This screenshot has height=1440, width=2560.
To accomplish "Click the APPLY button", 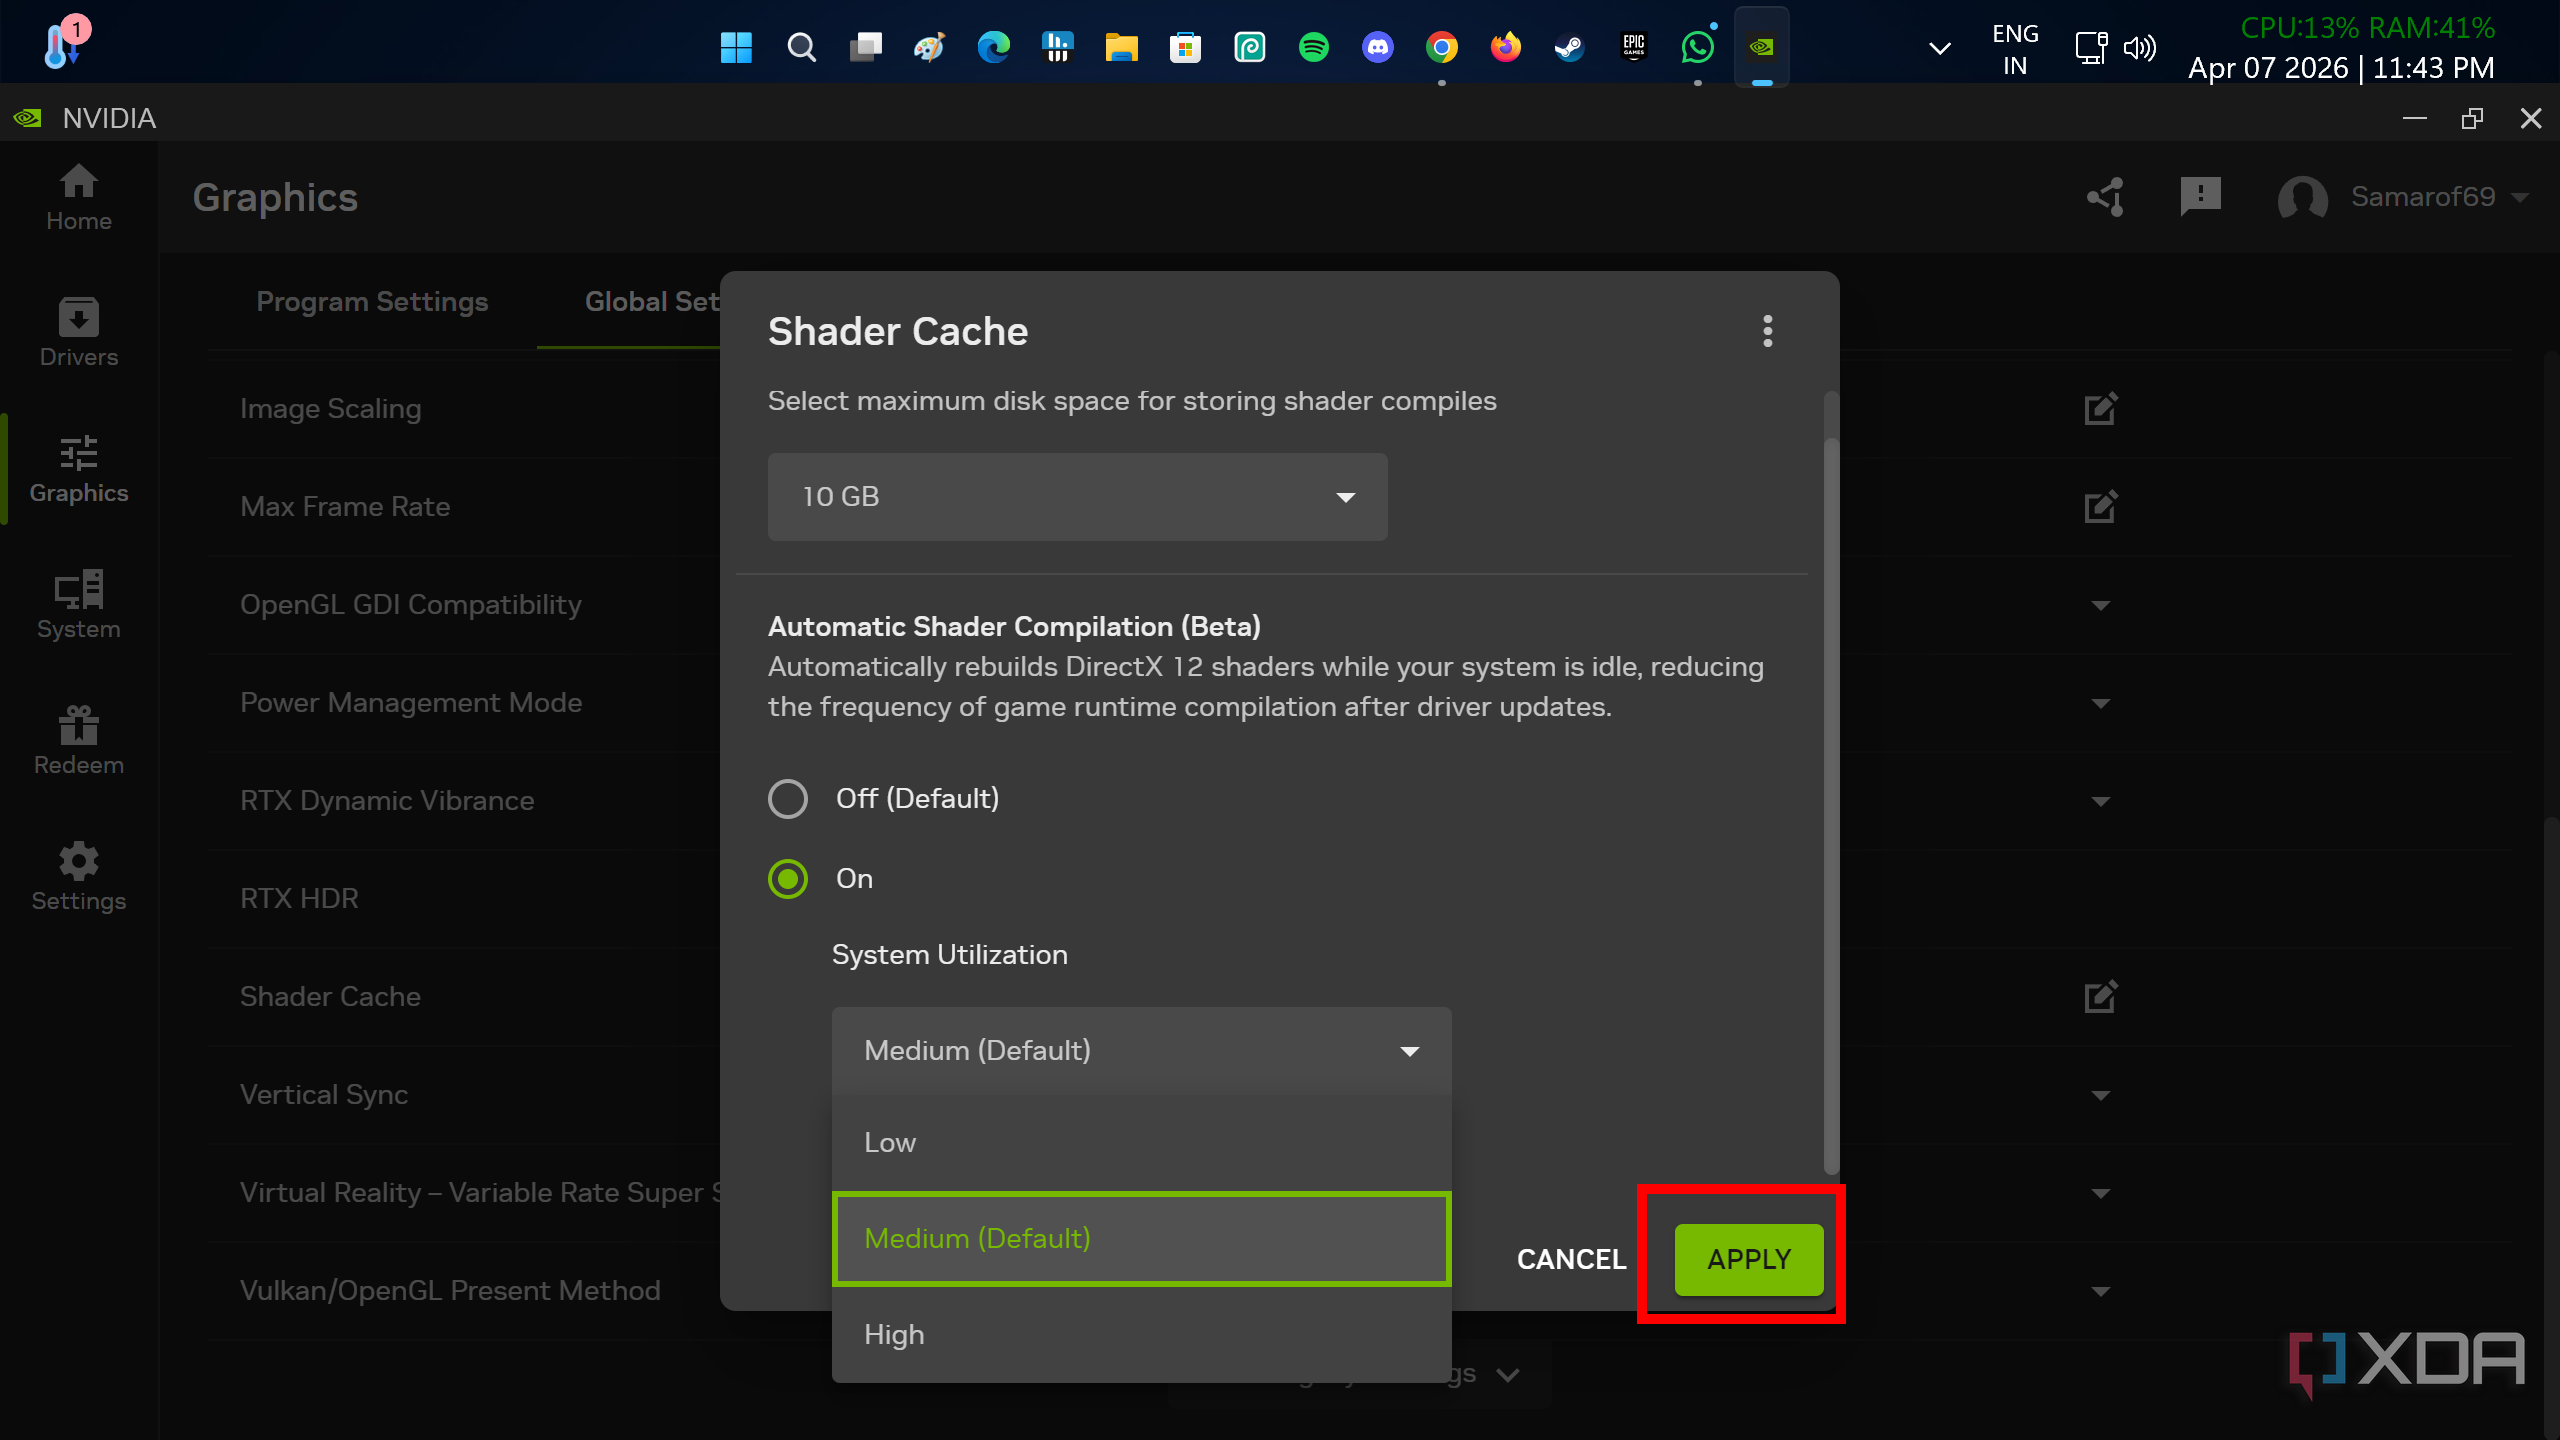I will pyautogui.click(x=1749, y=1260).
